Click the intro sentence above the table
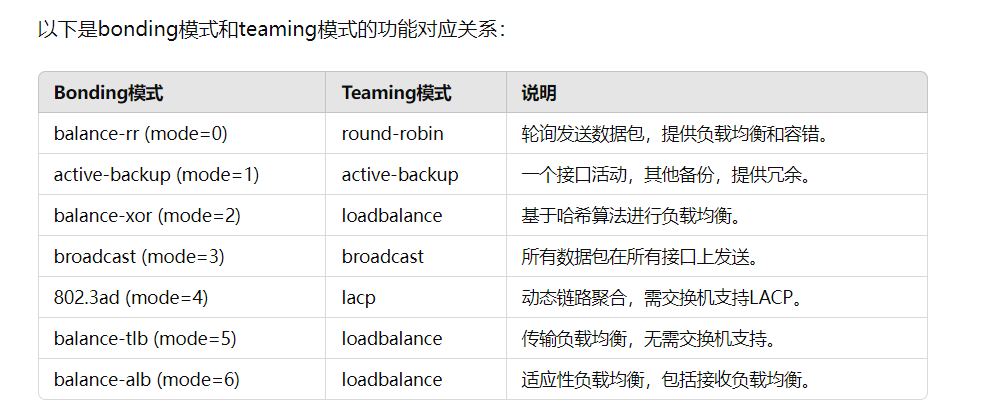This screenshot has width=1000, height=419. tap(272, 29)
